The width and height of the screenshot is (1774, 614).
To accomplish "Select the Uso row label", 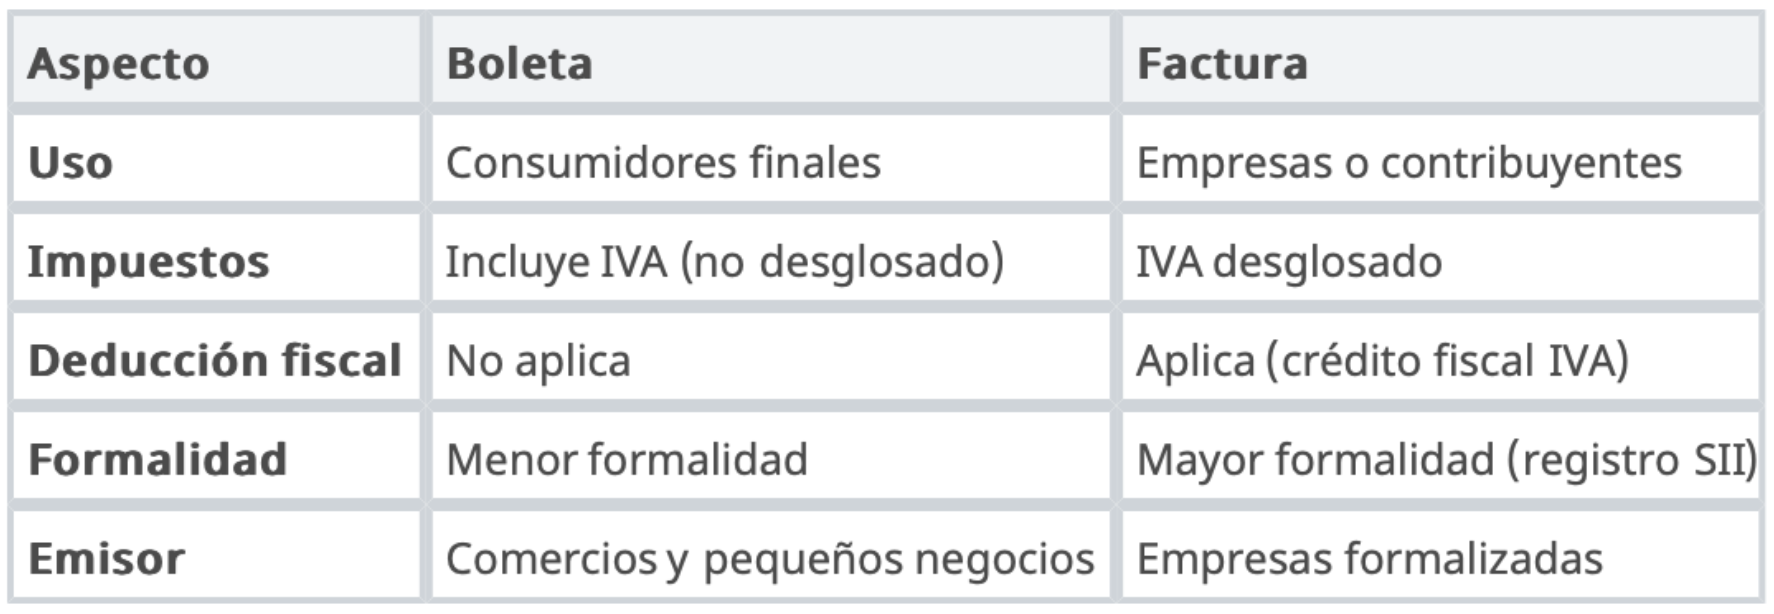I will (217, 161).
